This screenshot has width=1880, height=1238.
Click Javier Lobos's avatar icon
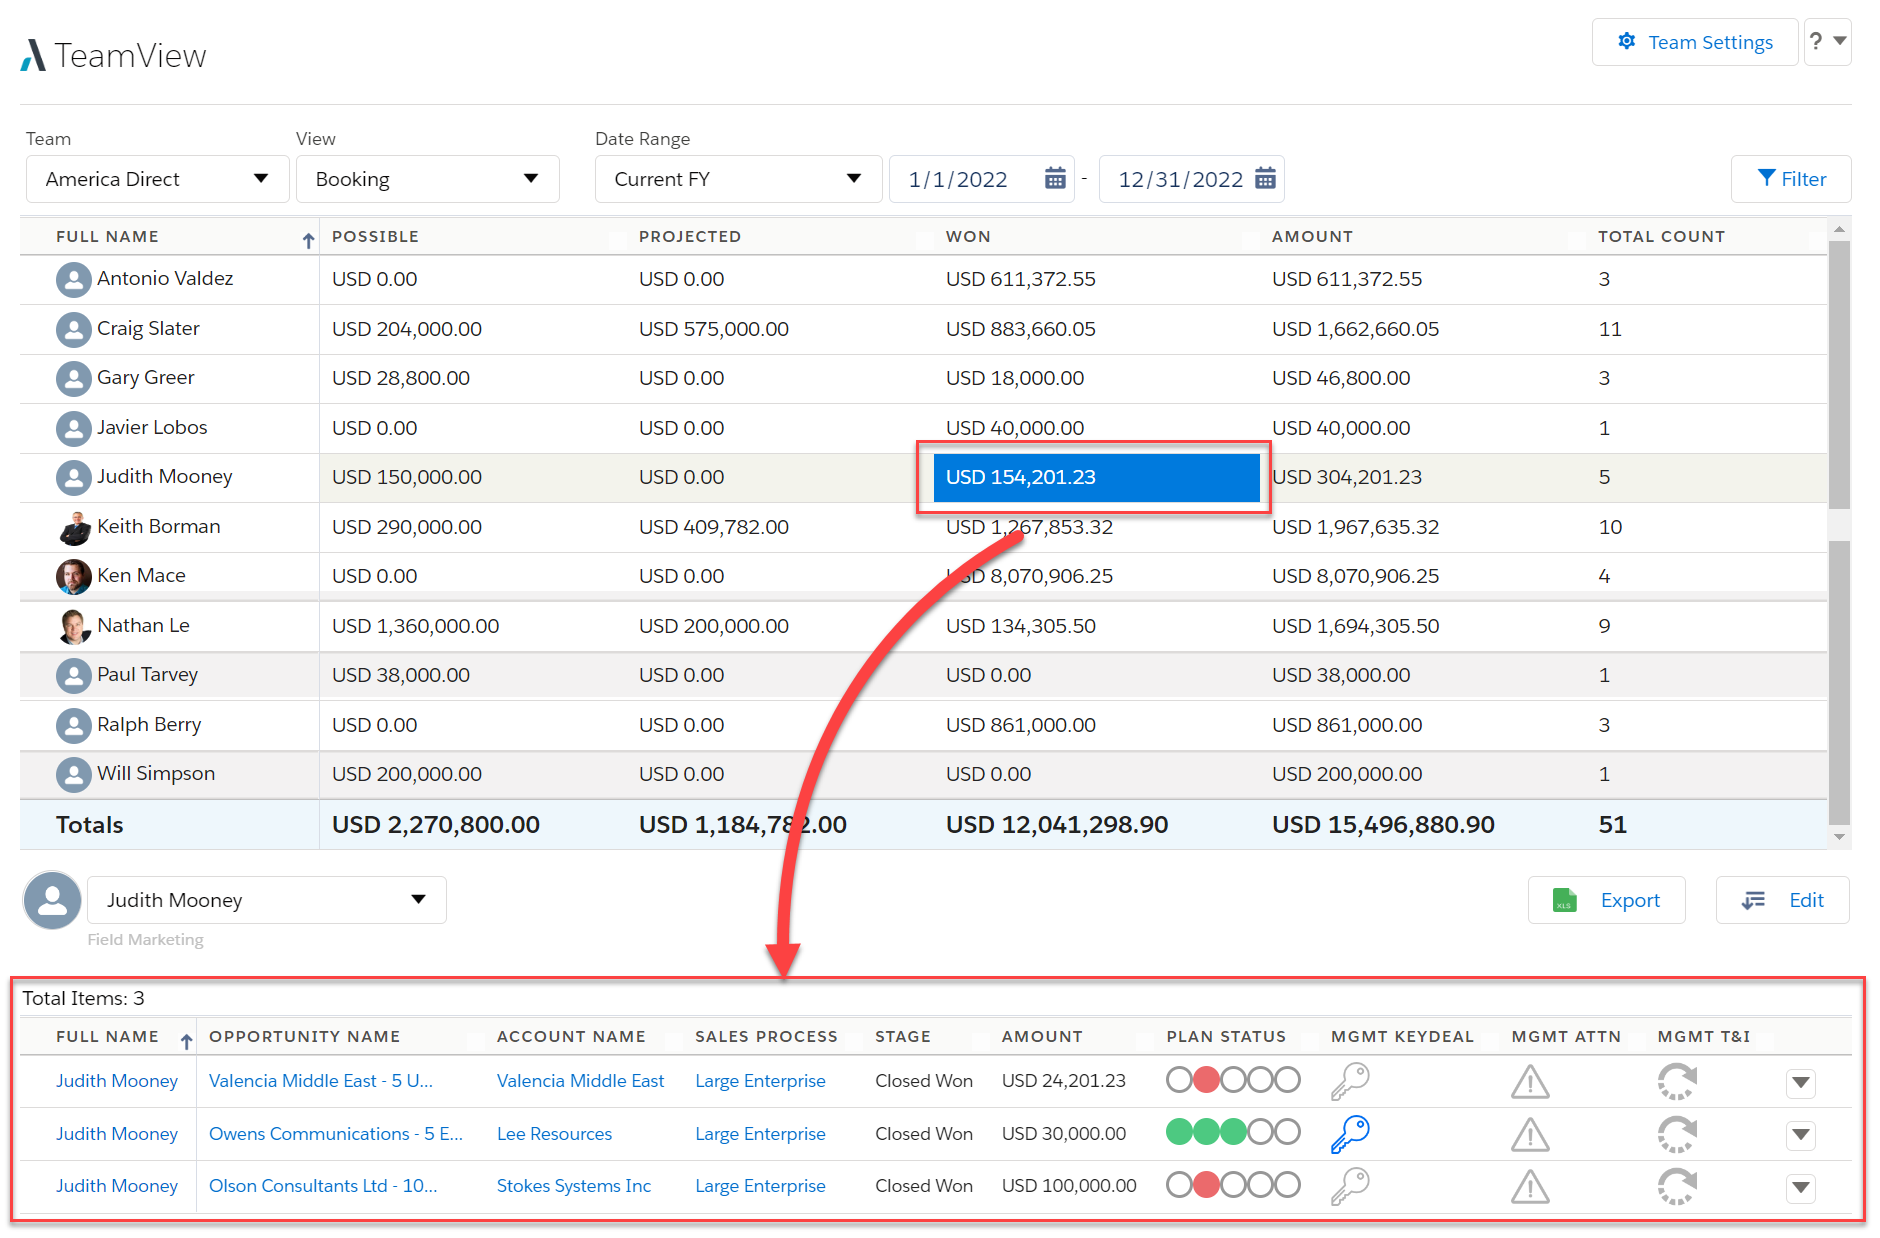(73, 428)
